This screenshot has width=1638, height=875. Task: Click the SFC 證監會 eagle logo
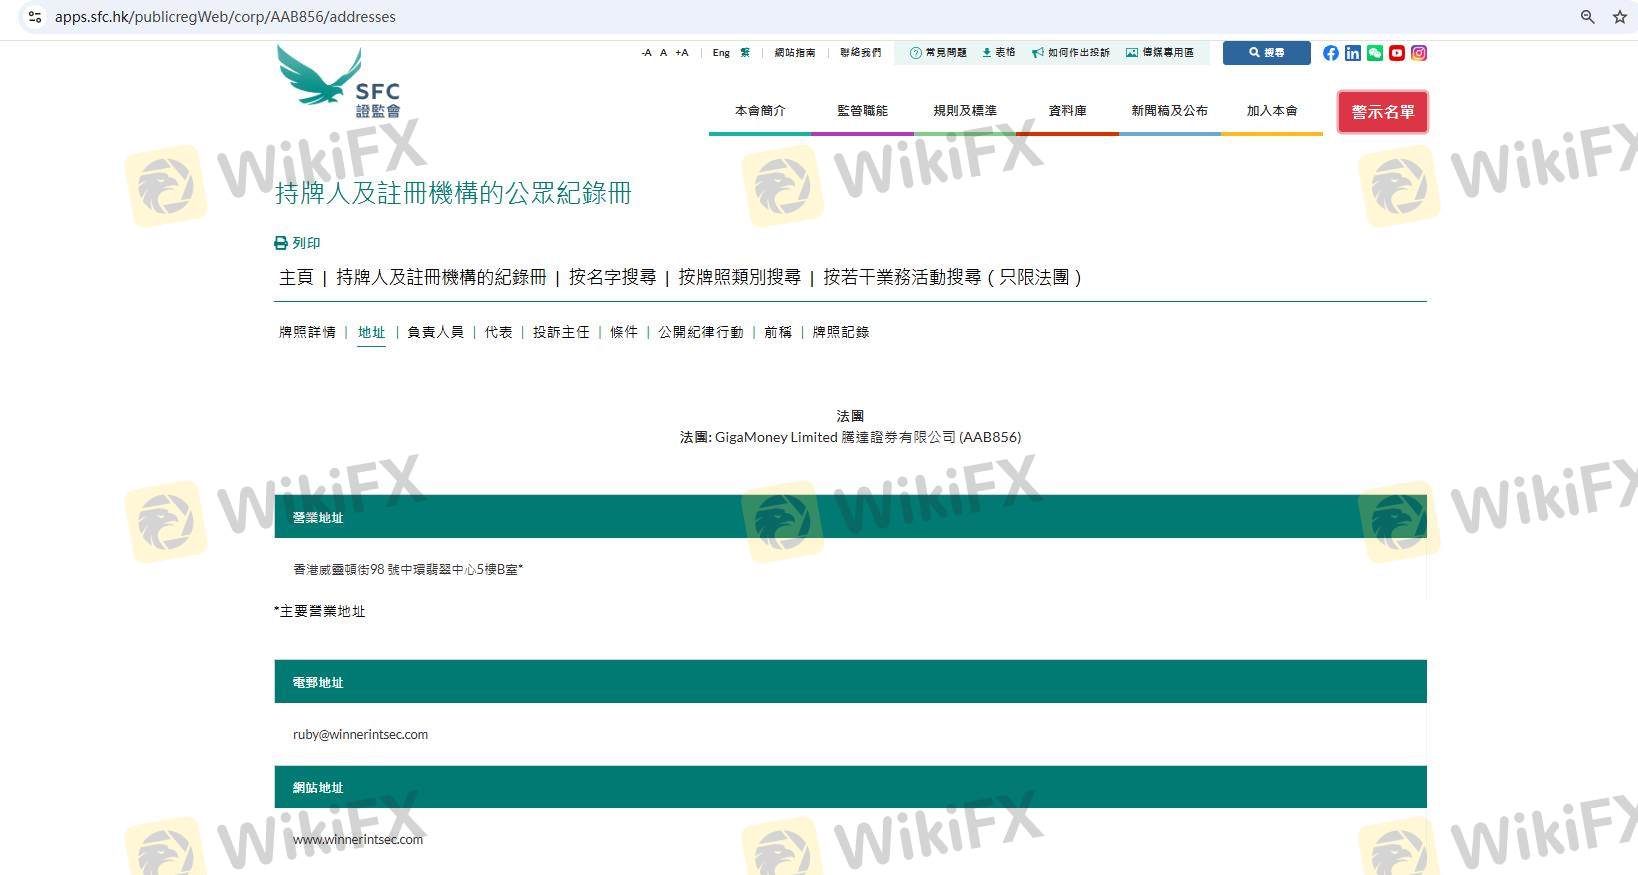[338, 82]
